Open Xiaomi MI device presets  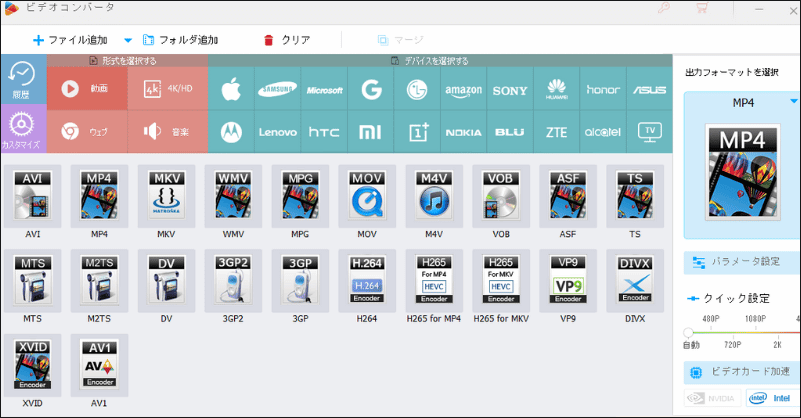pyautogui.click(x=371, y=132)
